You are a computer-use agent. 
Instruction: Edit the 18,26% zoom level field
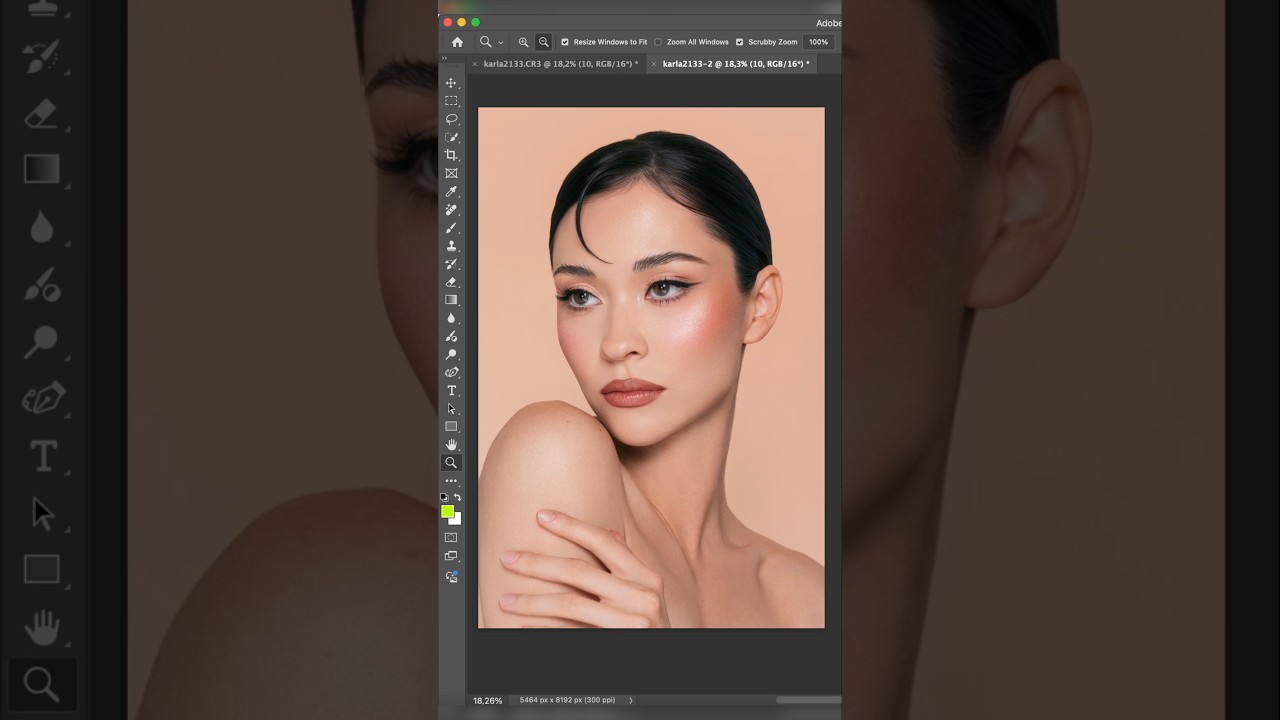(487, 700)
